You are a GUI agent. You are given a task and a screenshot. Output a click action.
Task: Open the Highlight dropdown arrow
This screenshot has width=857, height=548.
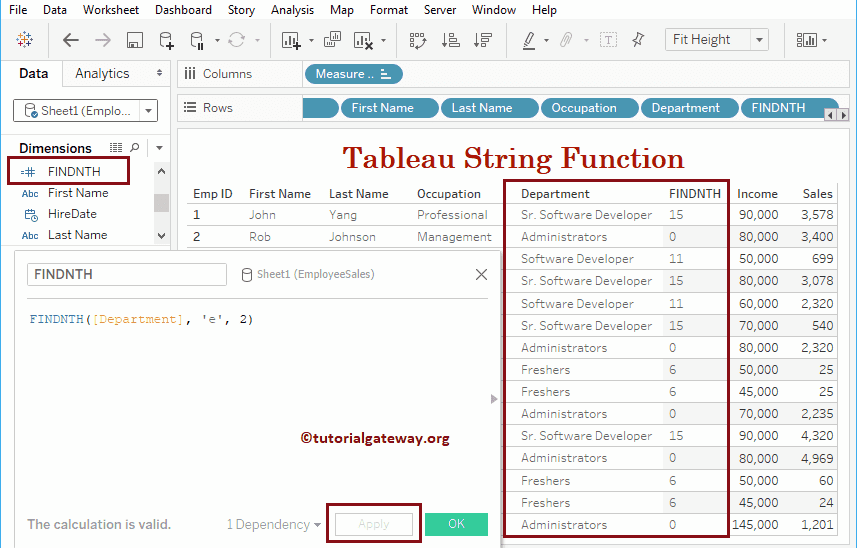coord(545,40)
